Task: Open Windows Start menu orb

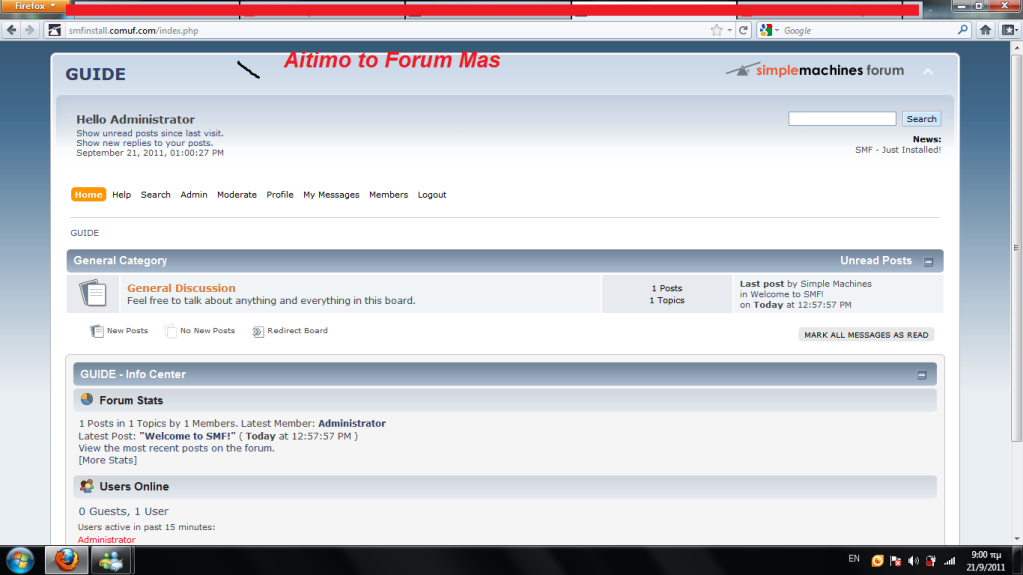Action: (x=21, y=559)
